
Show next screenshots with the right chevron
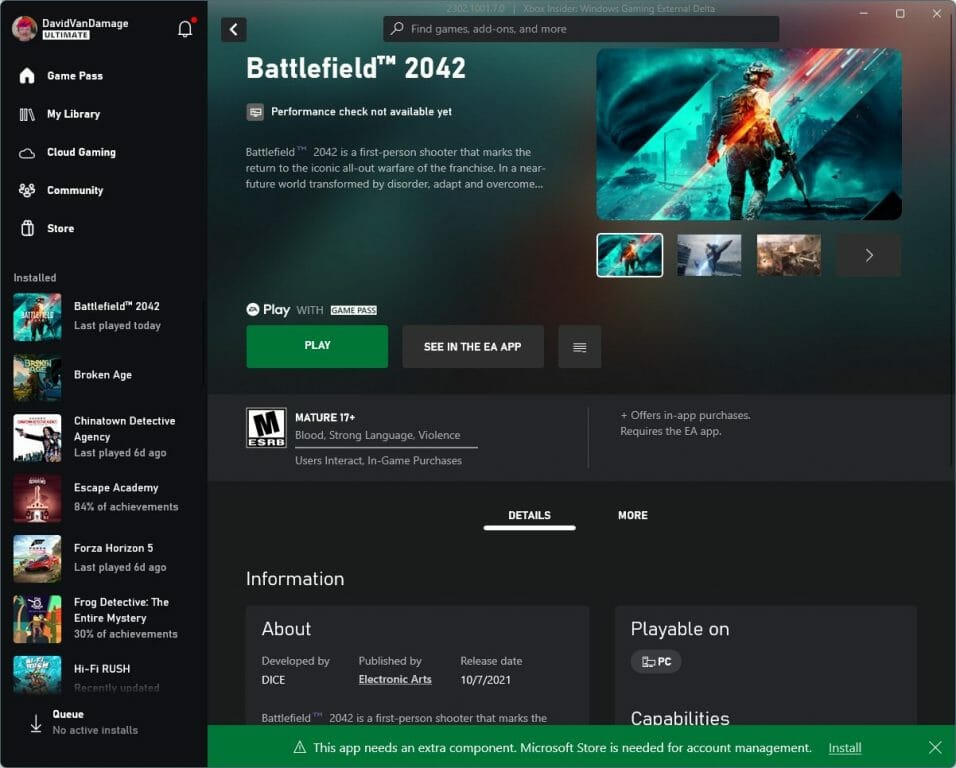click(x=867, y=255)
